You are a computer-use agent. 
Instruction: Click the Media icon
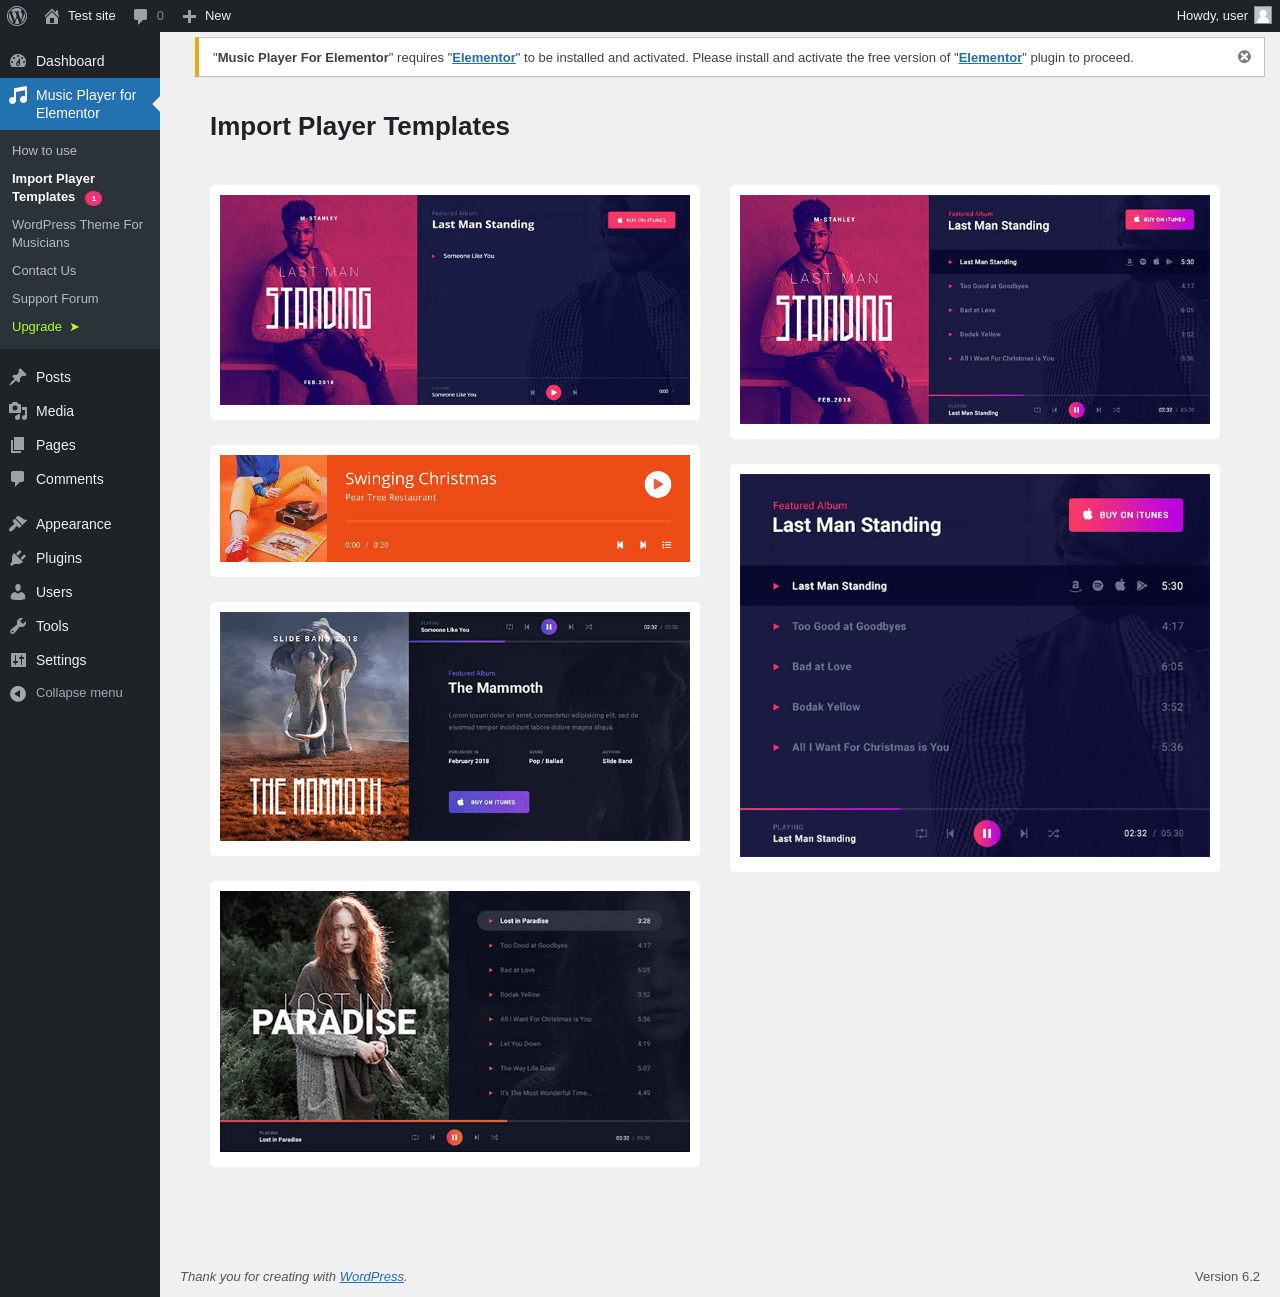pyautogui.click(x=18, y=411)
